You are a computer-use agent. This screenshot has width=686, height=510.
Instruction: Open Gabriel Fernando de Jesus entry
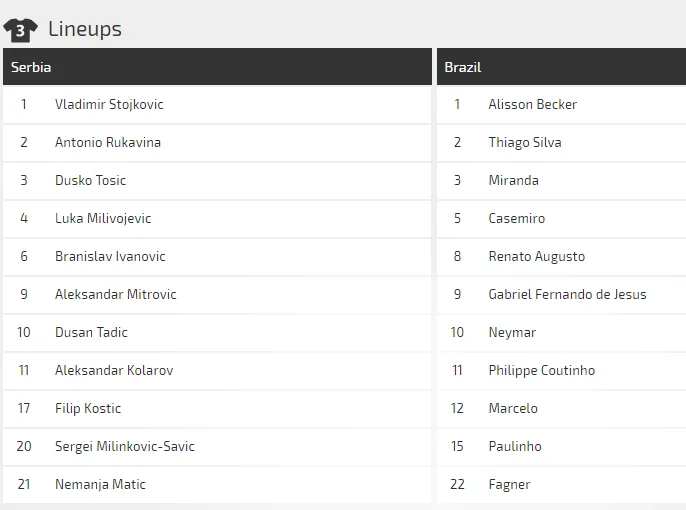(x=567, y=294)
